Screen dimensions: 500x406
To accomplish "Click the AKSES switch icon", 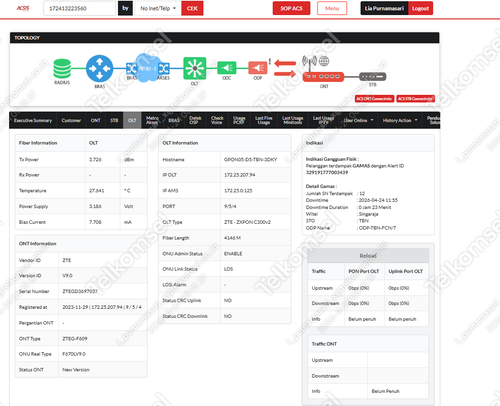I will tap(164, 69).
